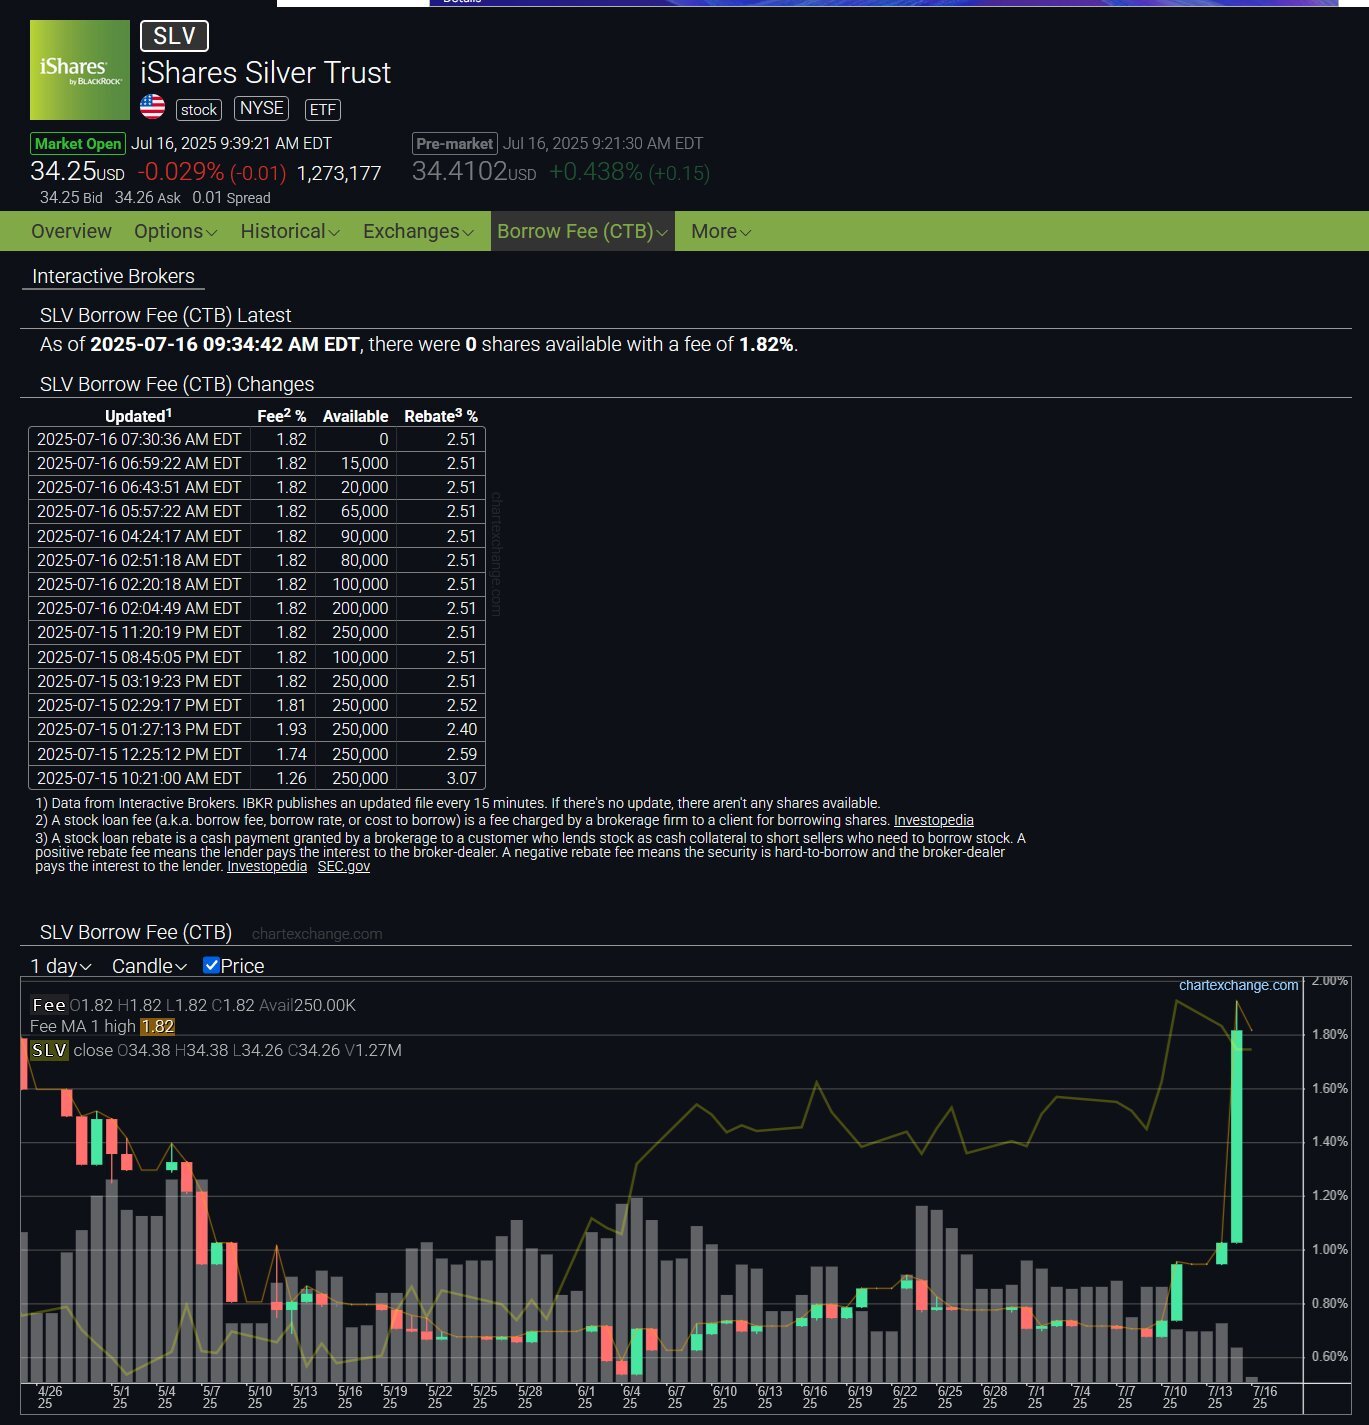Click the SLV ticker symbol badge
The width and height of the screenshot is (1369, 1425).
pos(174,36)
